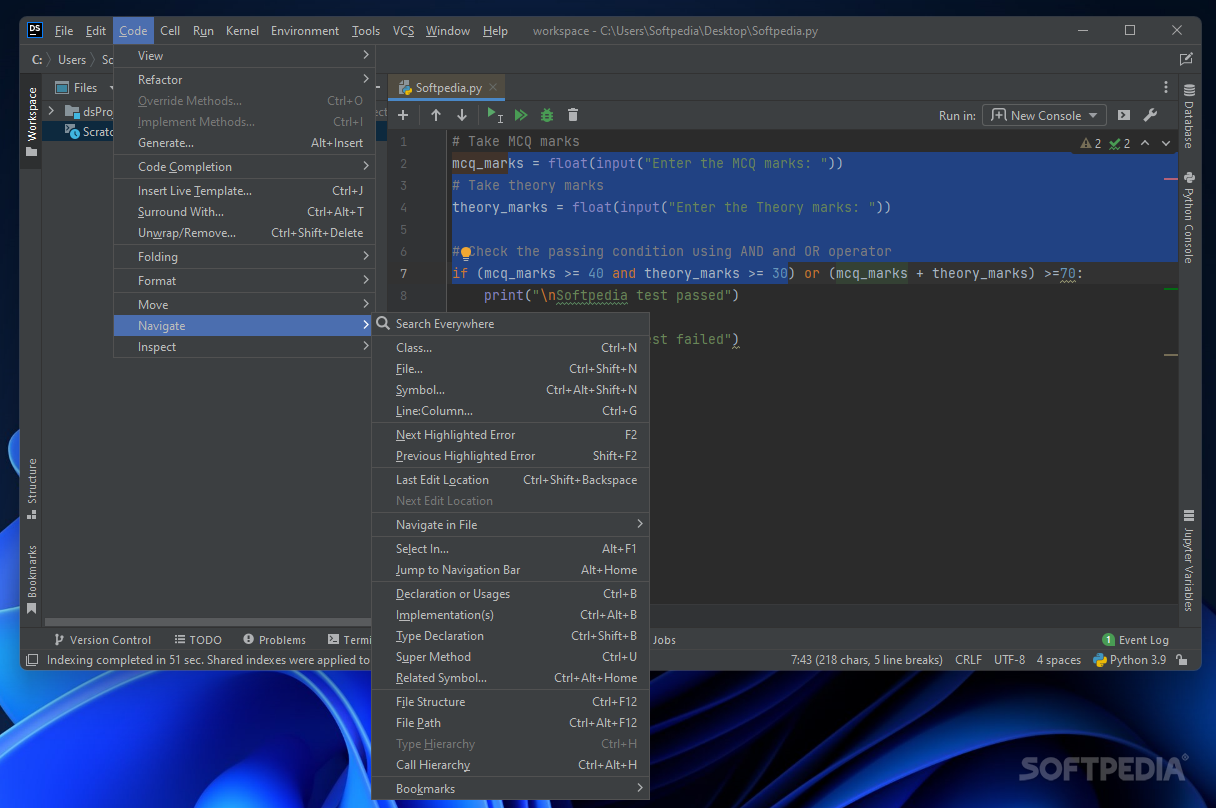The width and height of the screenshot is (1216, 808).
Task: Open the VCS menu
Action: (x=403, y=31)
